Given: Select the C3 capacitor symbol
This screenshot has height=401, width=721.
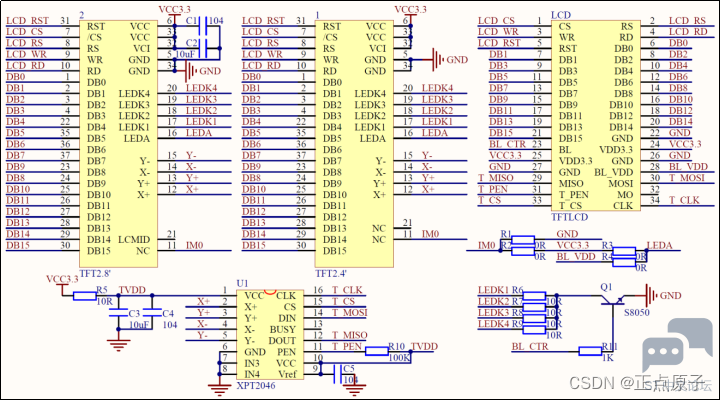Looking at the screenshot, I should coord(118,313).
